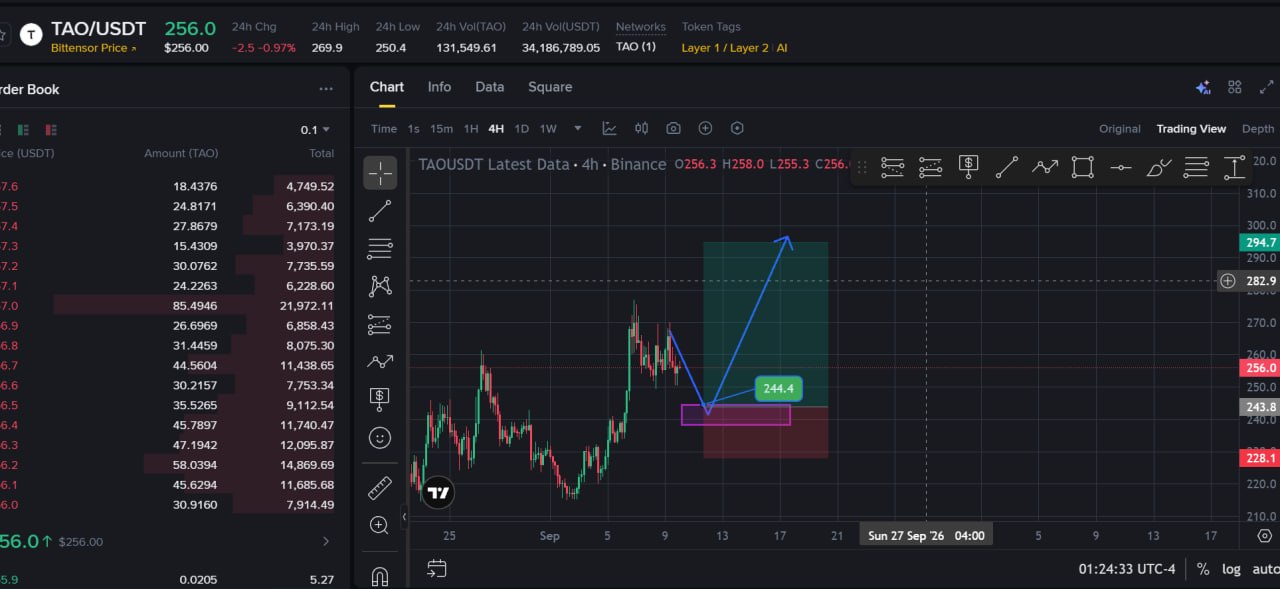Click the first favorite tool in floating toolbar
This screenshot has width=1280, height=589.
pos(893,167)
